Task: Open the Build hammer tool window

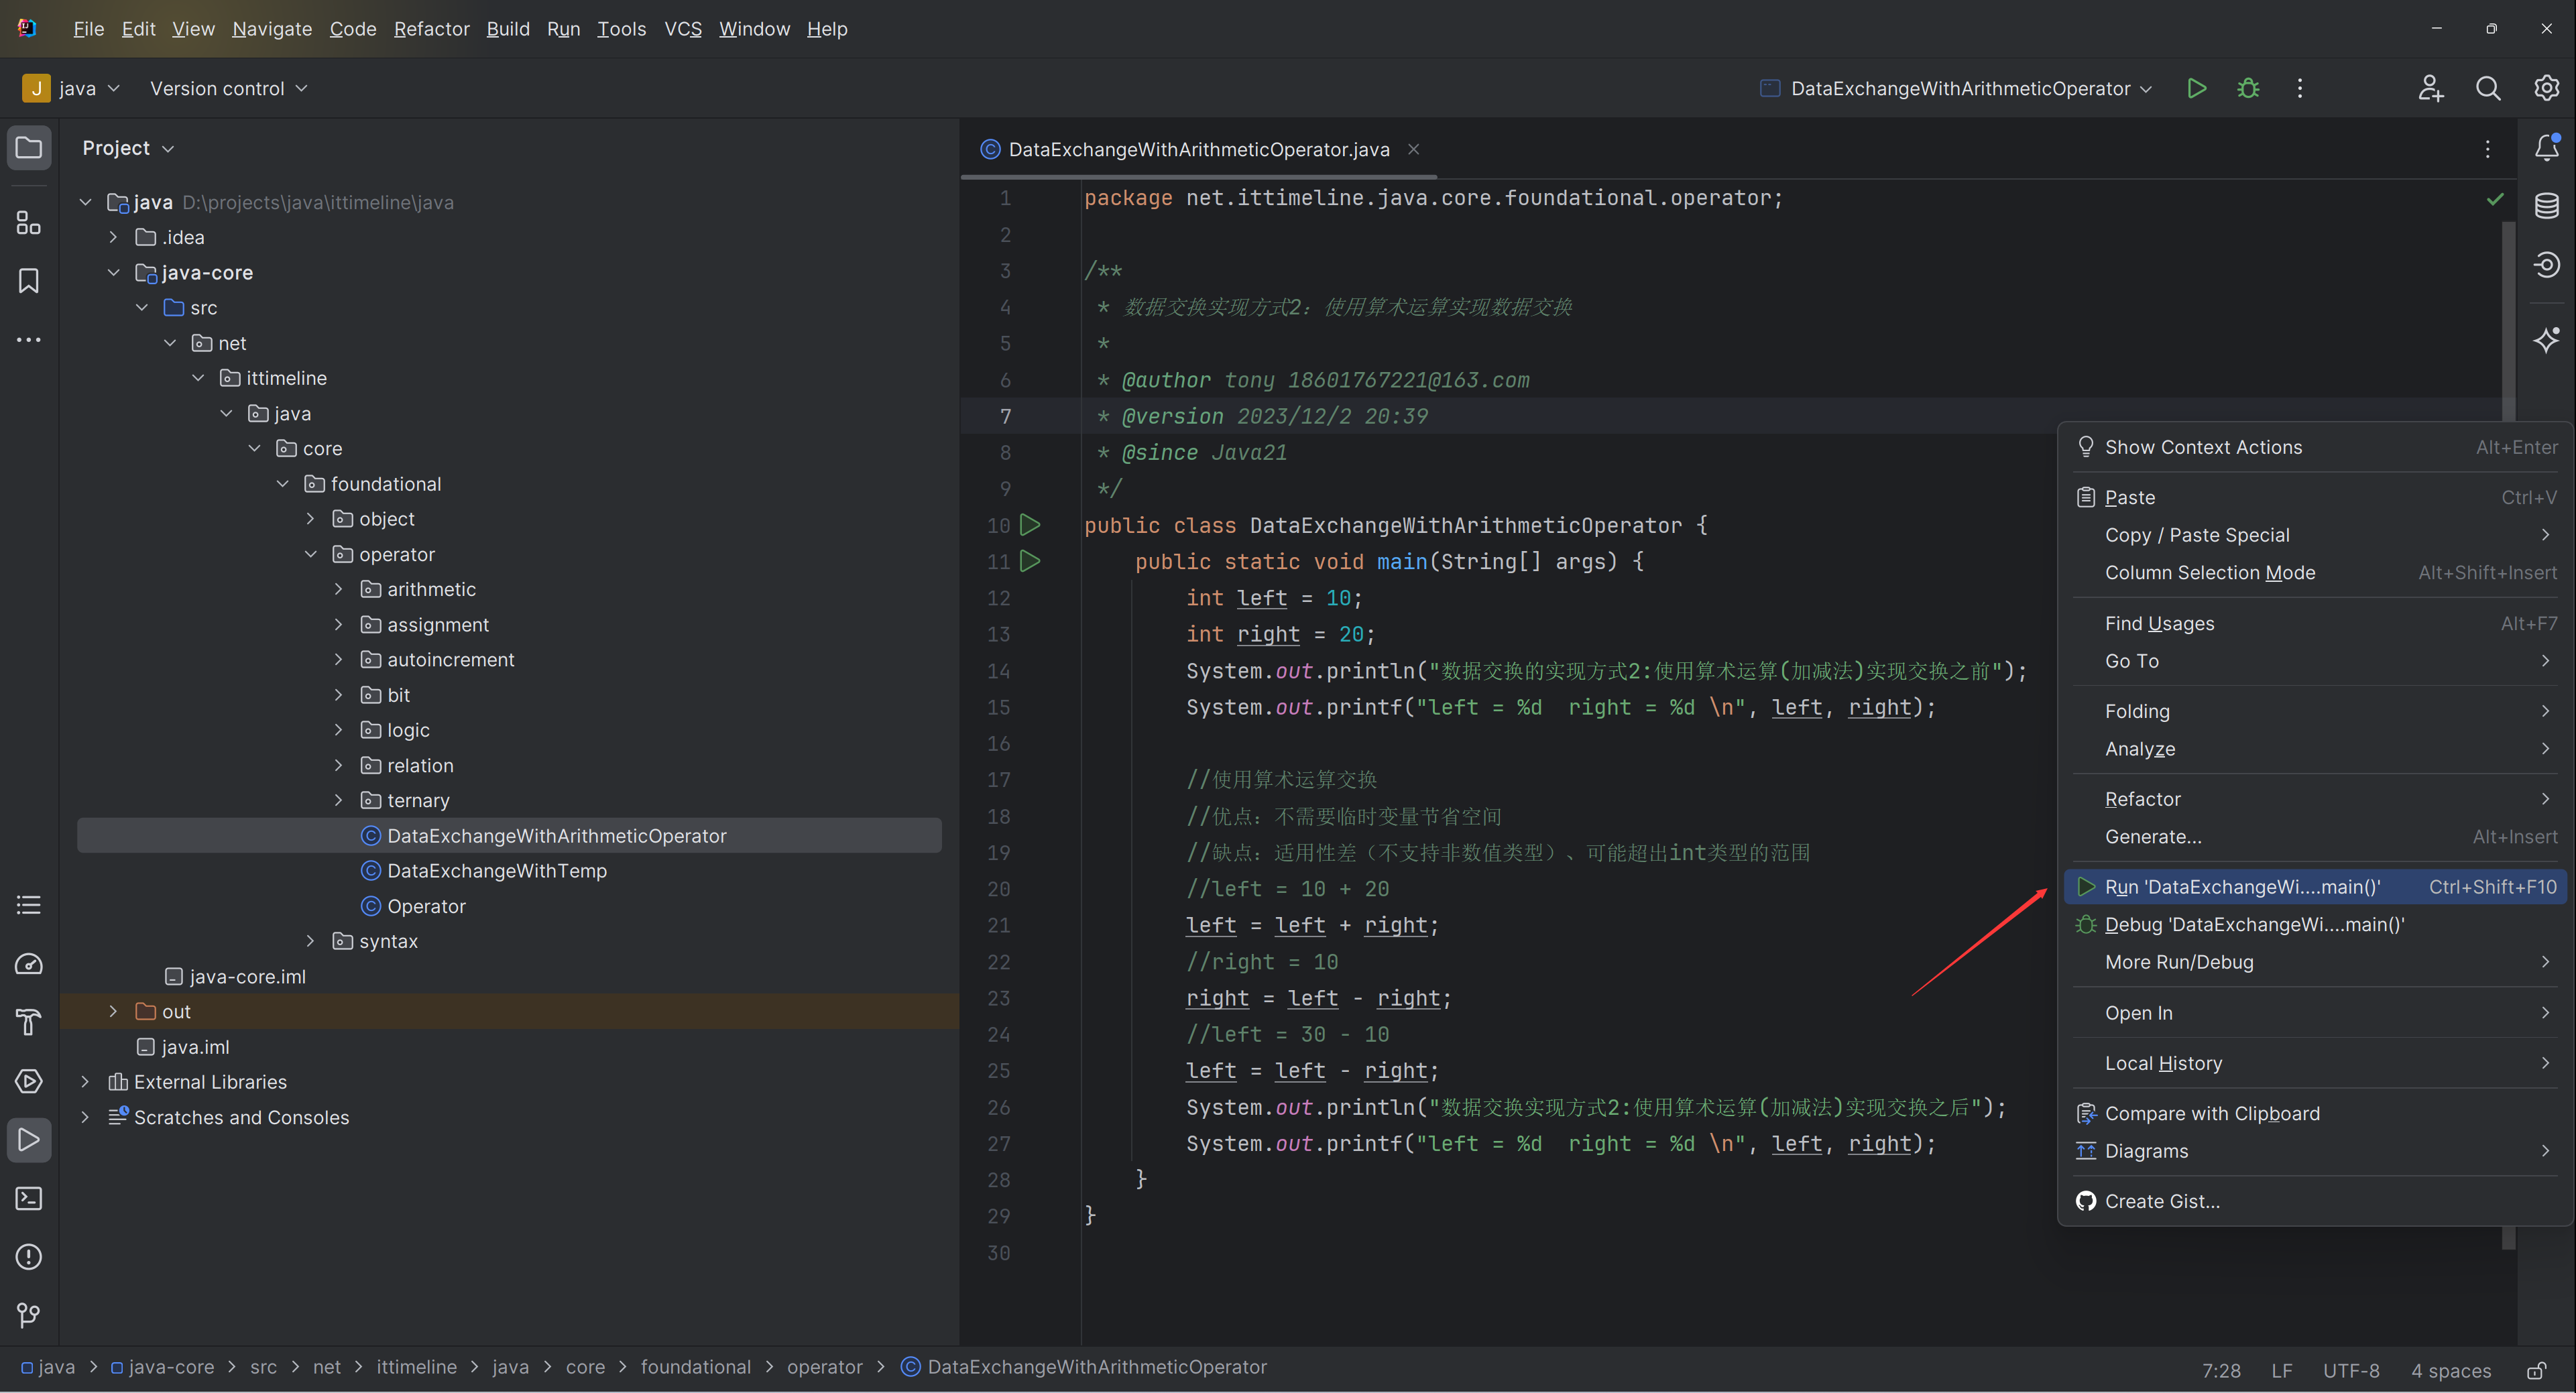Action: pos(29,1022)
